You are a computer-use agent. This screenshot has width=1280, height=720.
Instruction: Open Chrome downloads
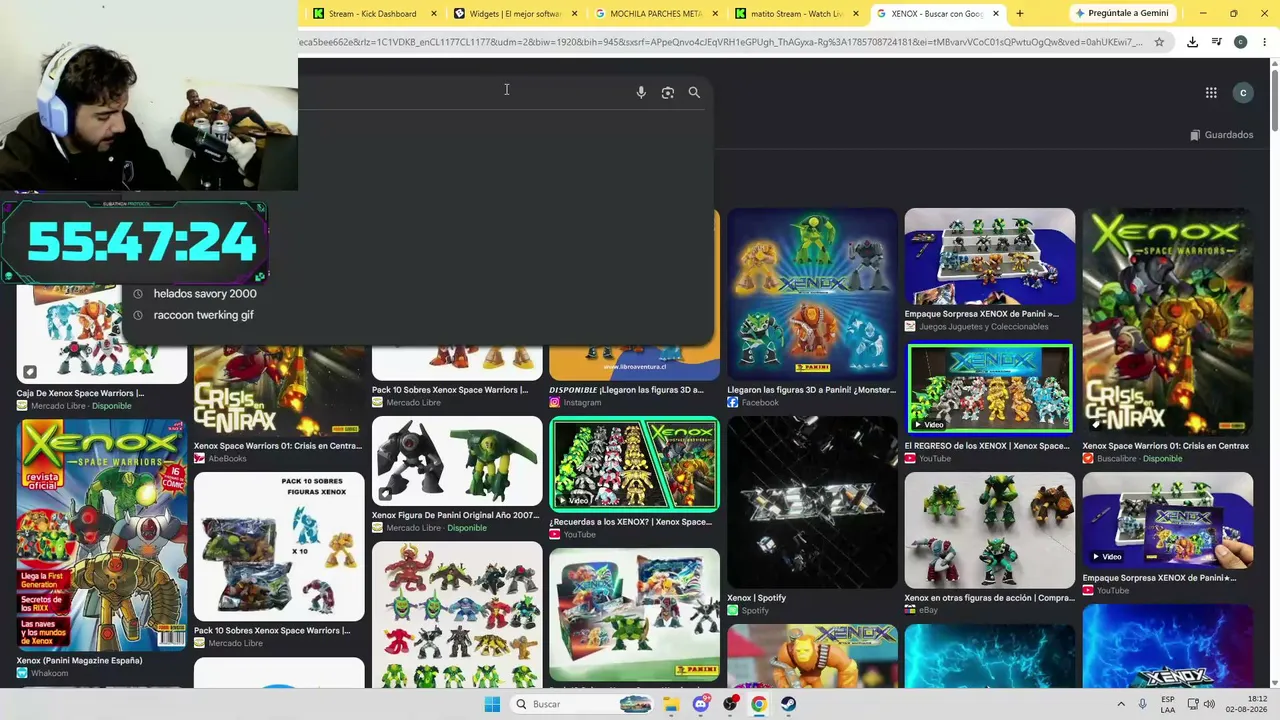pyautogui.click(x=1192, y=42)
